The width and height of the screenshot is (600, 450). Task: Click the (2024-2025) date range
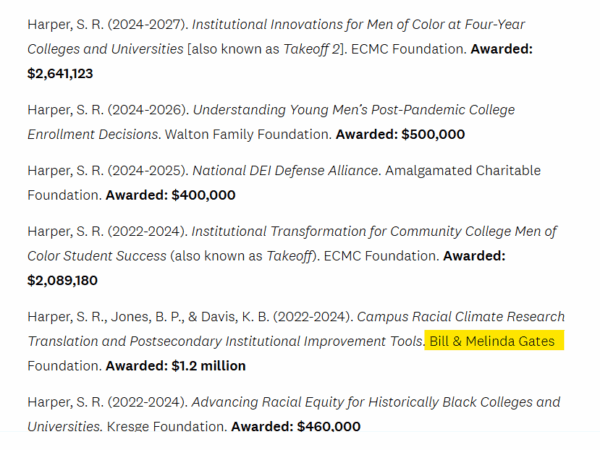(x=148, y=170)
